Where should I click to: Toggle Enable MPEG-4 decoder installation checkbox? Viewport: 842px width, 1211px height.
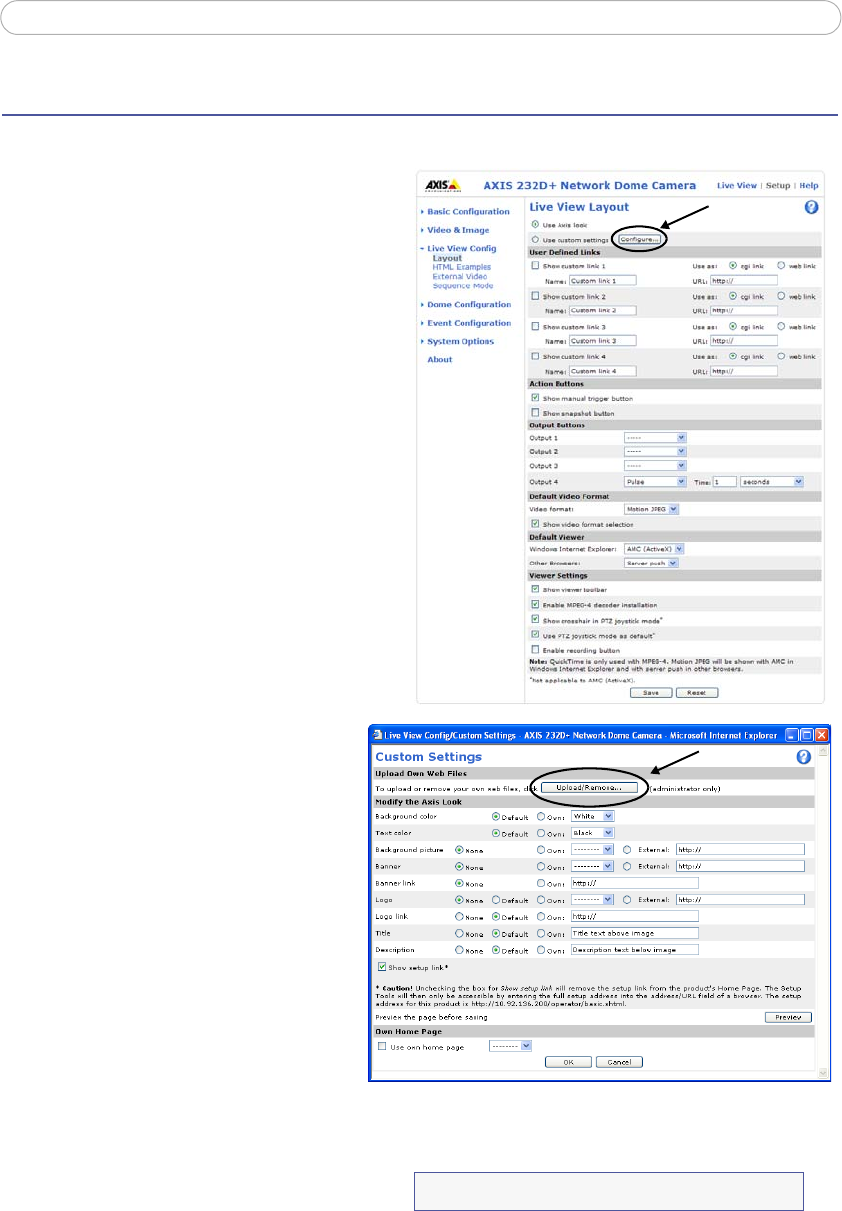[535, 604]
